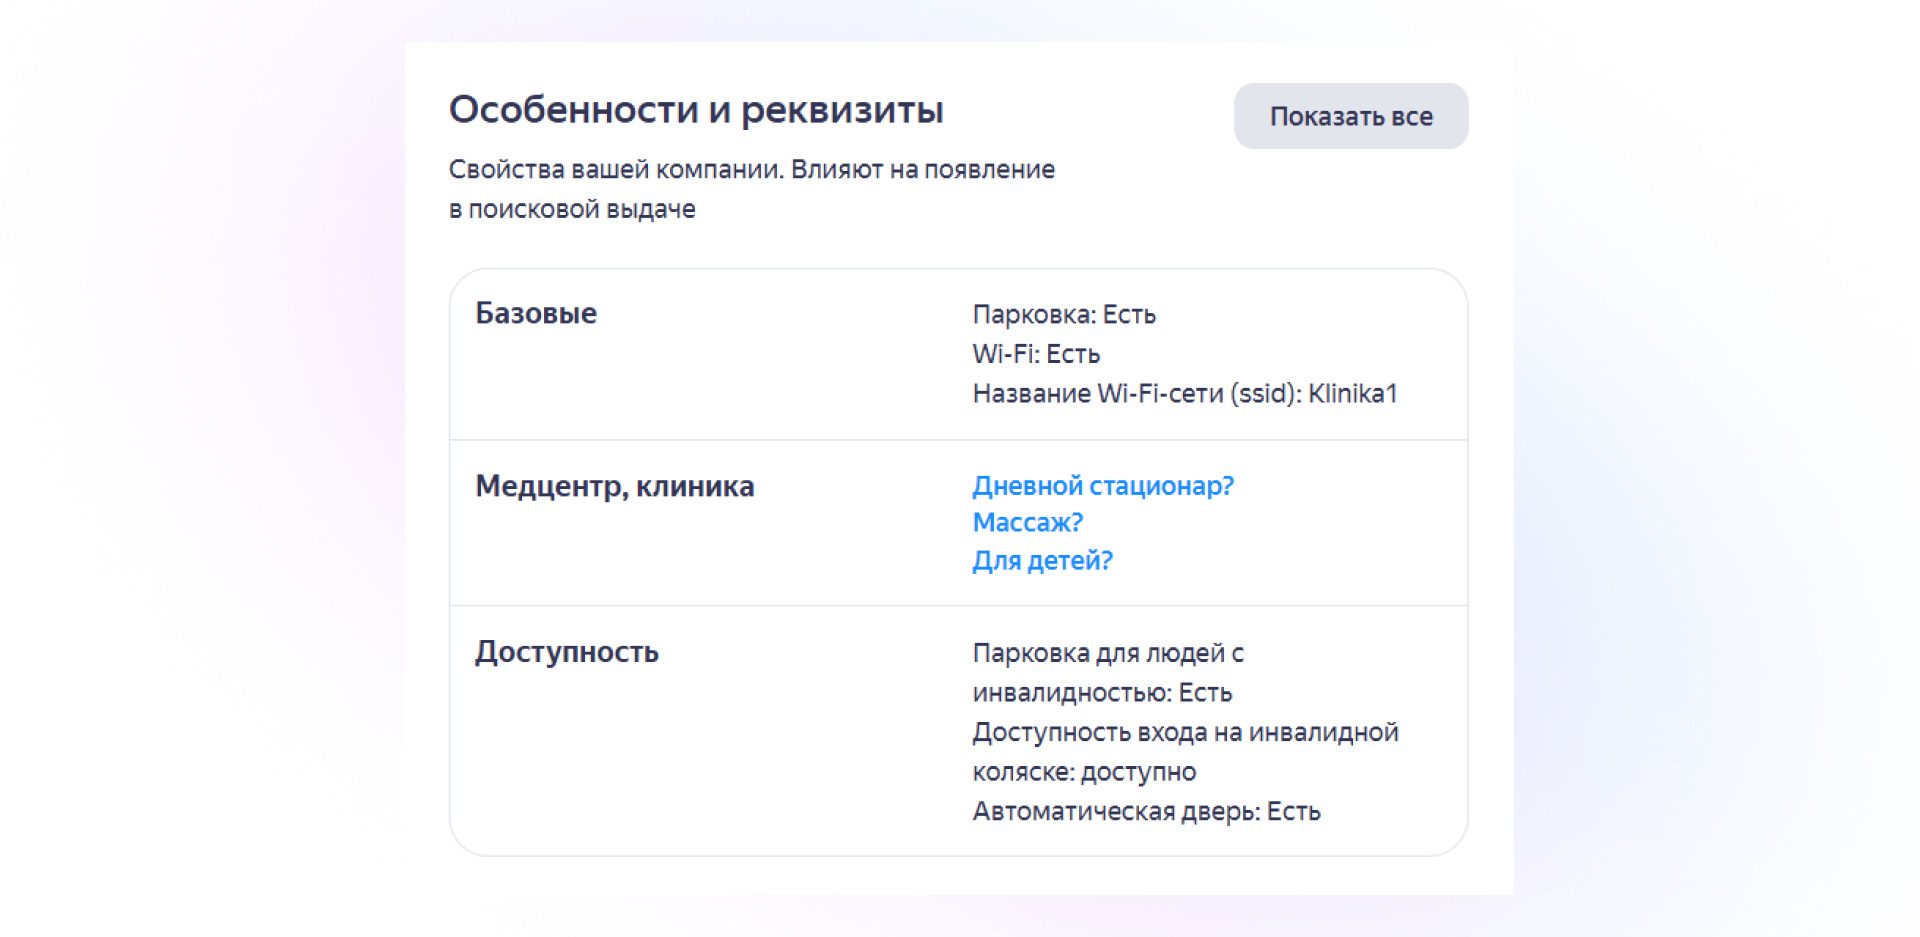The height and width of the screenshot is (937, 1920).
Task: Open the "Для детей?" link
Action: click(x=1042, y=561)
